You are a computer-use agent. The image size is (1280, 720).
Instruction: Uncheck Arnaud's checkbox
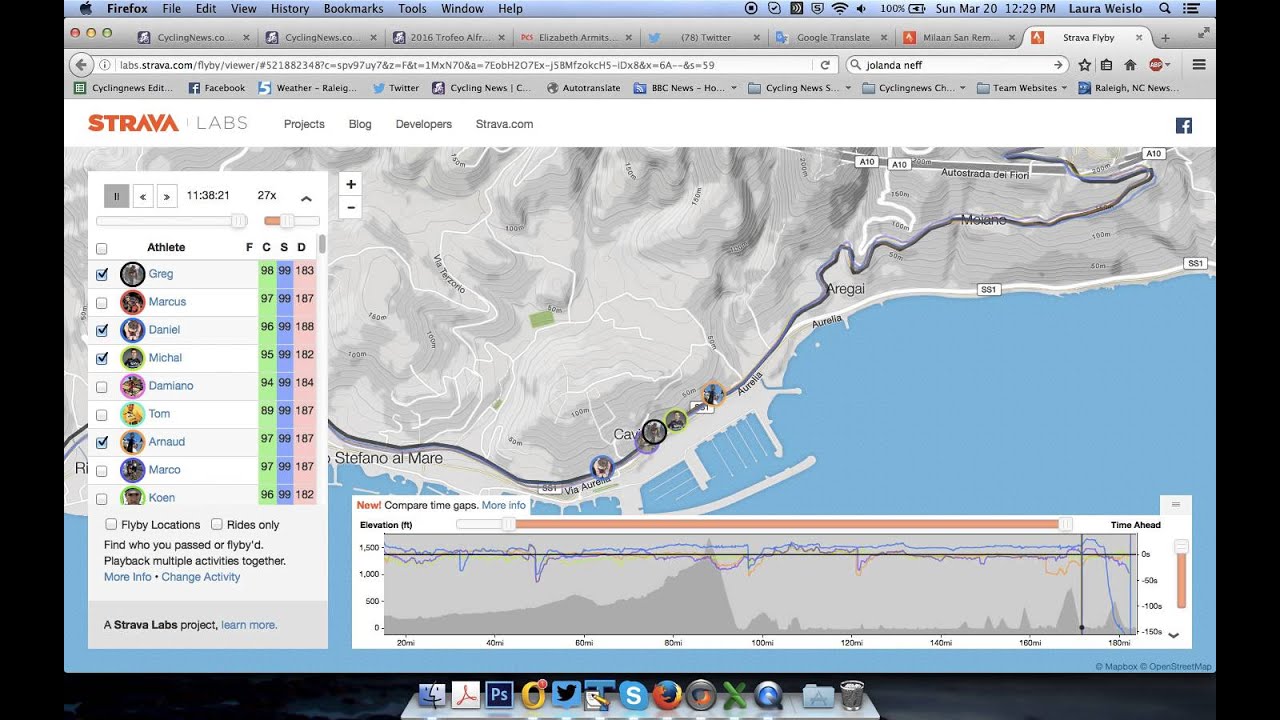(101, 442)
